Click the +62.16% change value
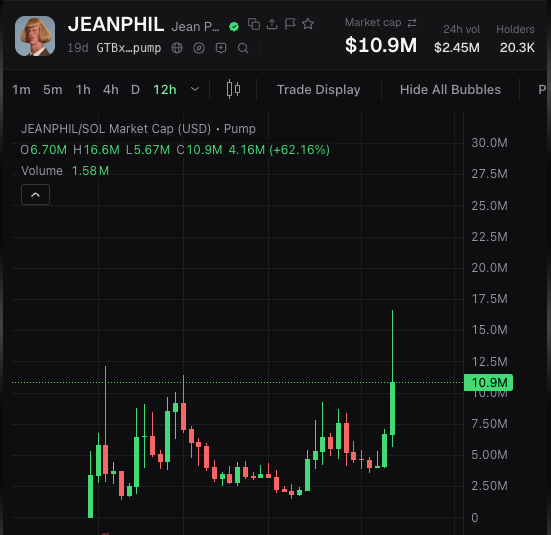551x535 pixels. tap(299, 150)
